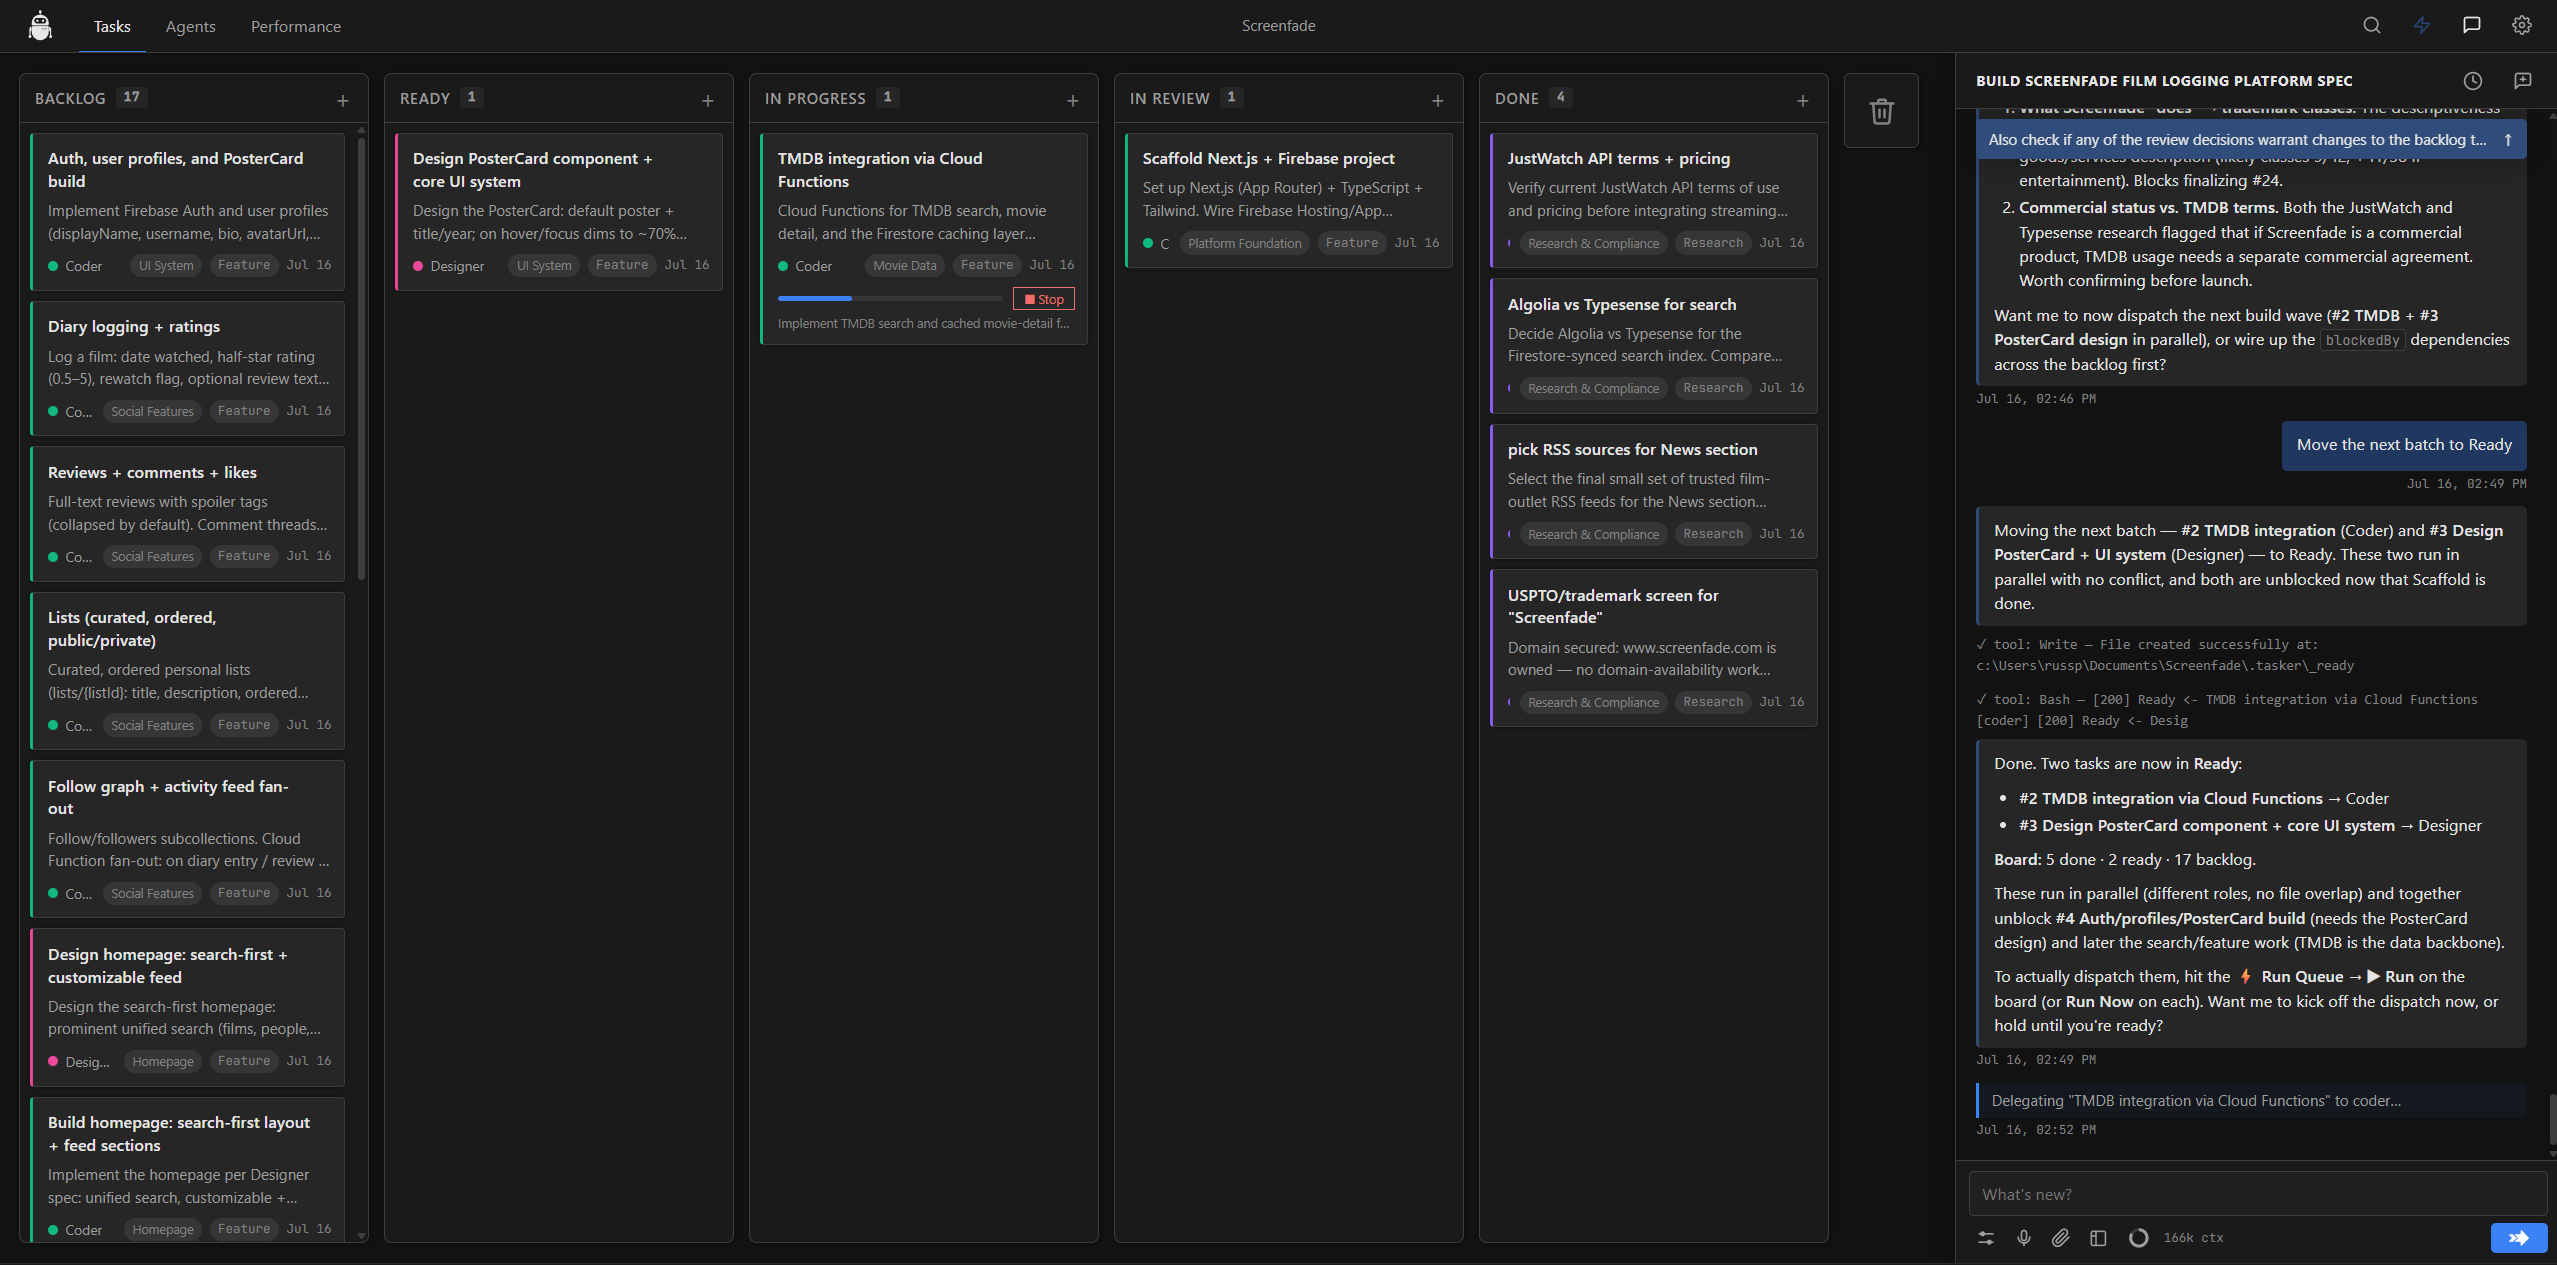Jump up using arrow on pinned message banner
The image size is (2557, 1265).
point(2508,140)
